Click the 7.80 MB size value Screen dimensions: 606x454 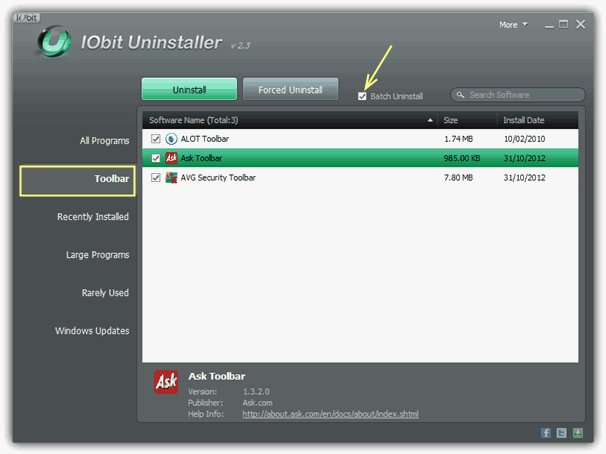(458, 178)
